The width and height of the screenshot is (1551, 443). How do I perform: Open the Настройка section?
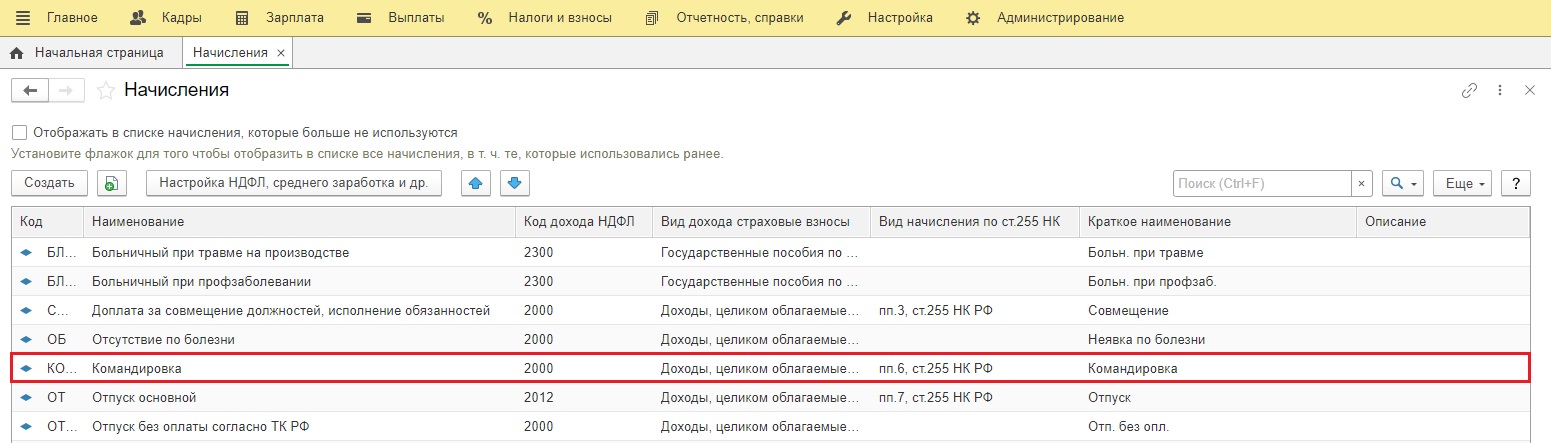pos(884,18)
